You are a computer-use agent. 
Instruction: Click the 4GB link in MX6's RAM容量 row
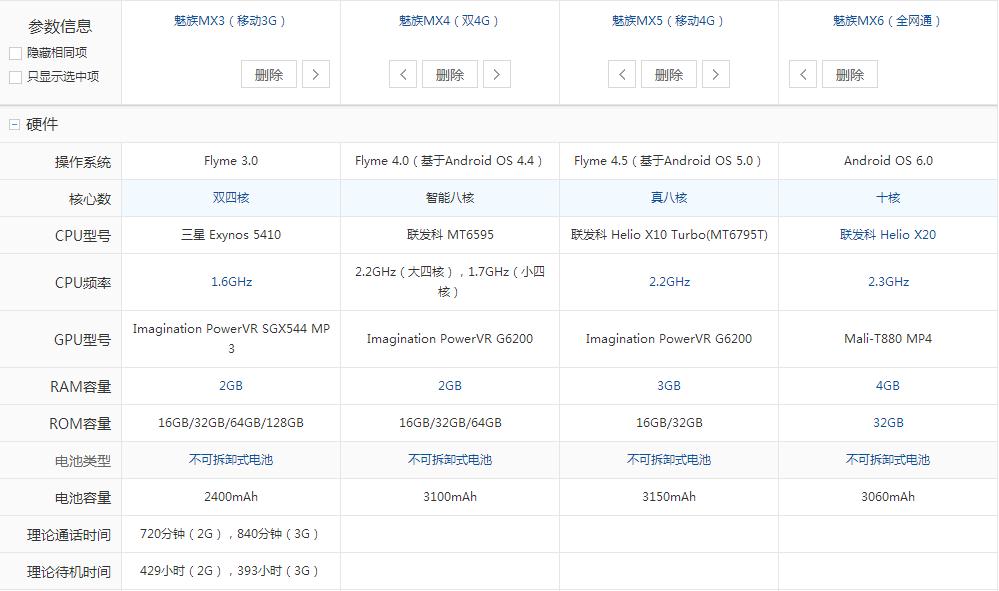pos(888,385)
